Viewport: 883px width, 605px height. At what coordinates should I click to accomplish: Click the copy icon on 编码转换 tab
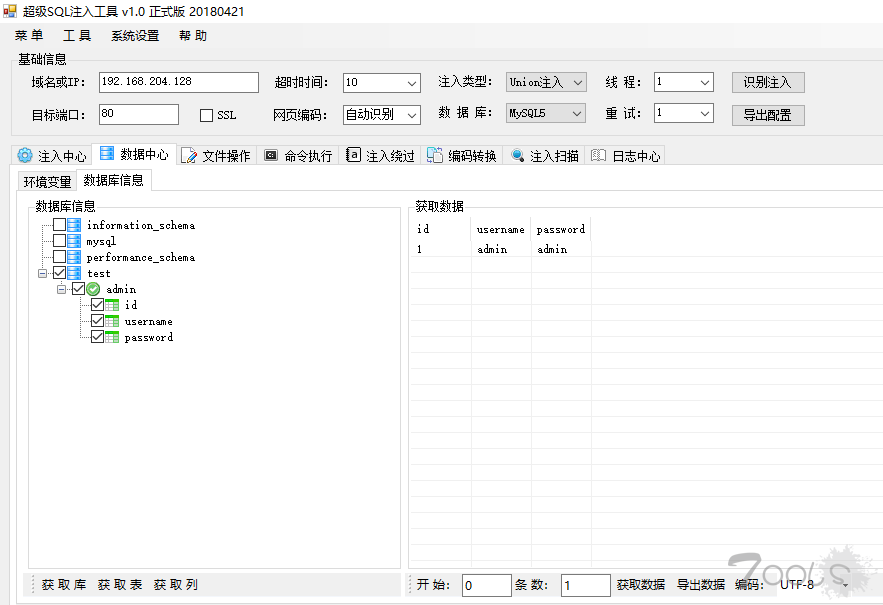click(x=435, y=155)
